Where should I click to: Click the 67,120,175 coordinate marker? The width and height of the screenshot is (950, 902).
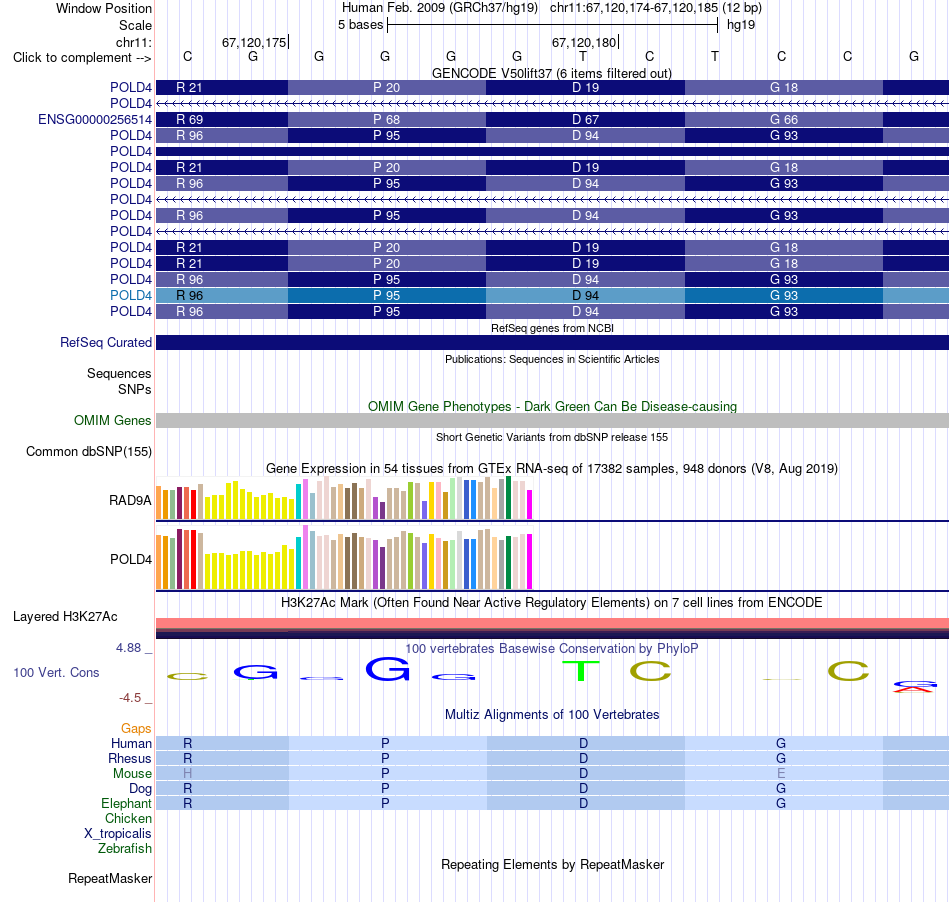255,42
